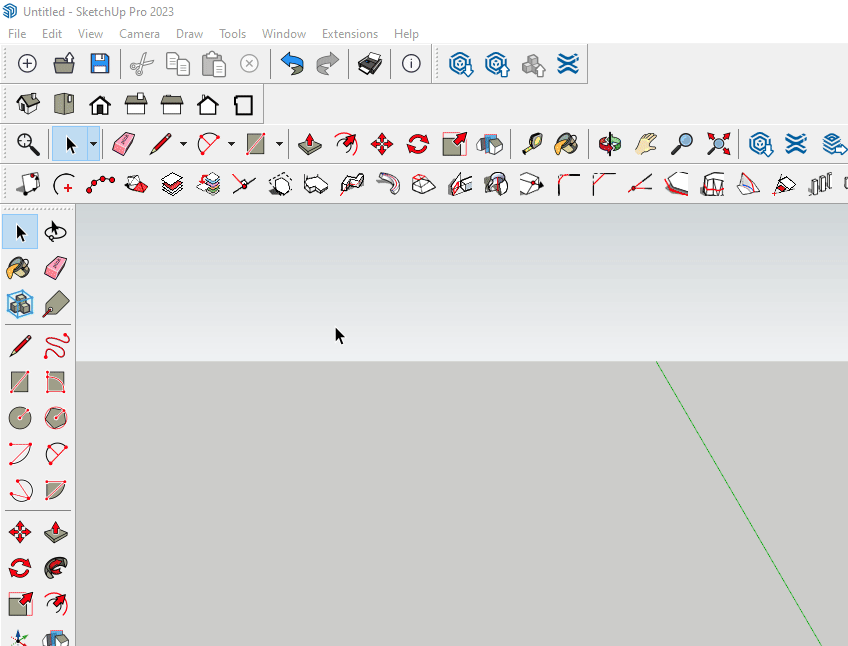Open the Extensions menu
The width and height of the screenshot is (848, 646).
point(350,34)
